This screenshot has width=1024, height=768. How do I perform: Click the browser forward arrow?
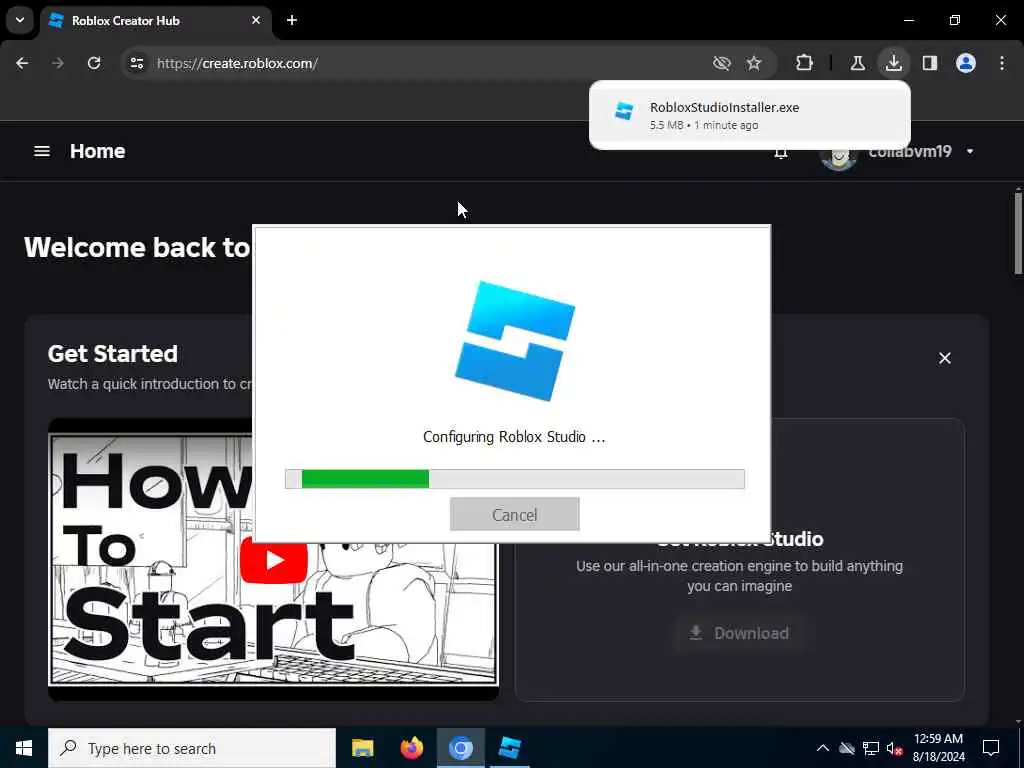tap(58, 63)
